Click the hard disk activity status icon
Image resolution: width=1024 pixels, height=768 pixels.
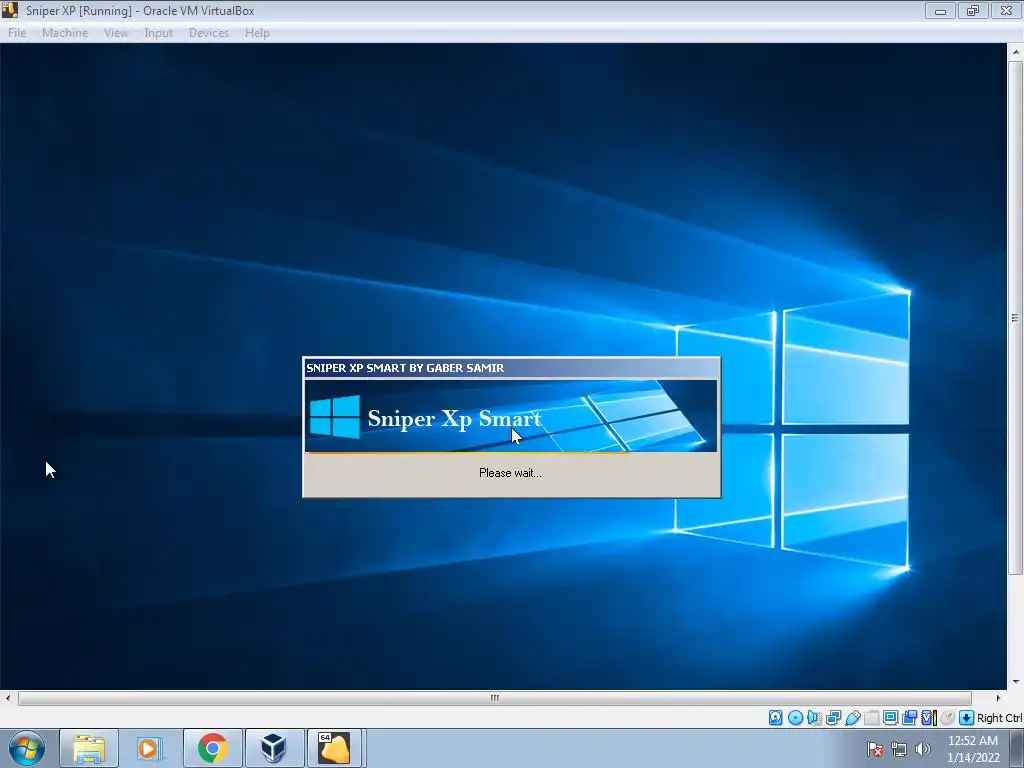pos(775,718)
